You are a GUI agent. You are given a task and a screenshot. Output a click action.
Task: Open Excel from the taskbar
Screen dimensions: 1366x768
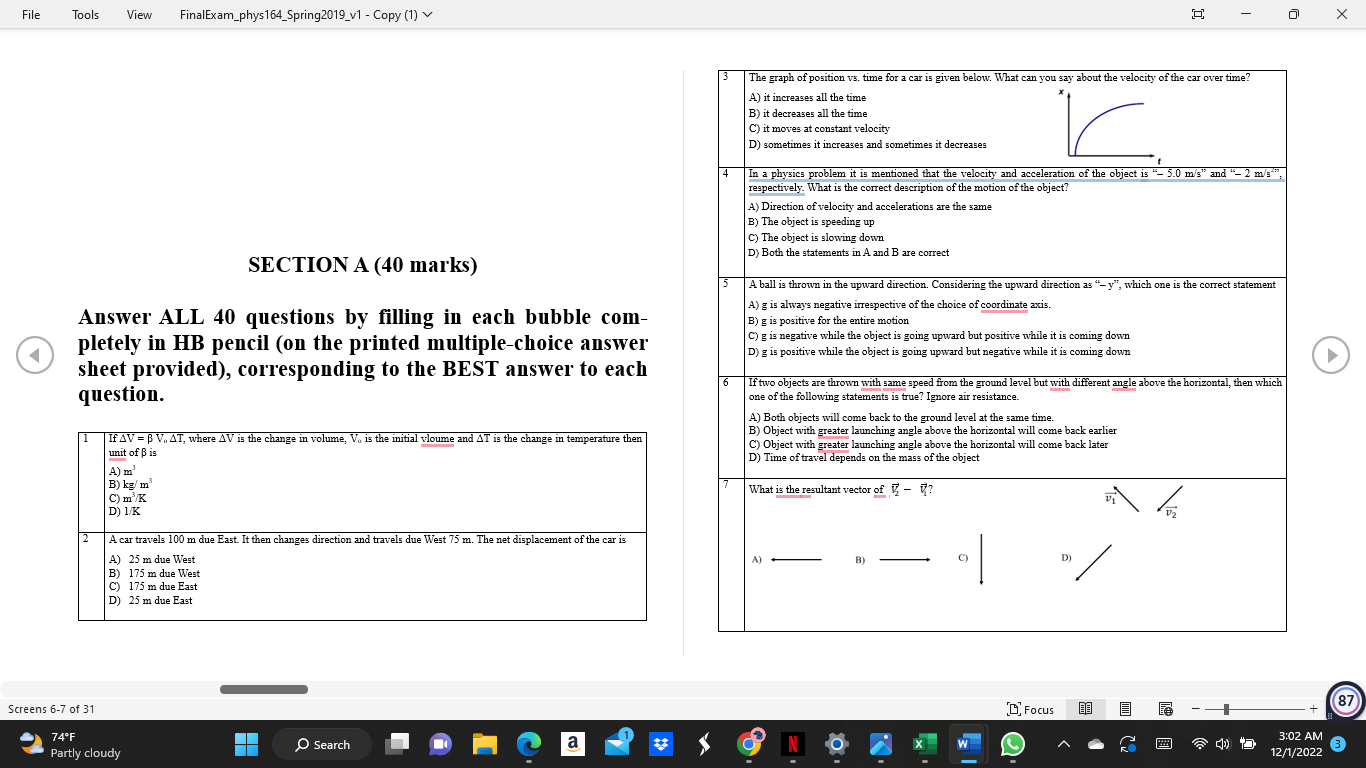925,744
